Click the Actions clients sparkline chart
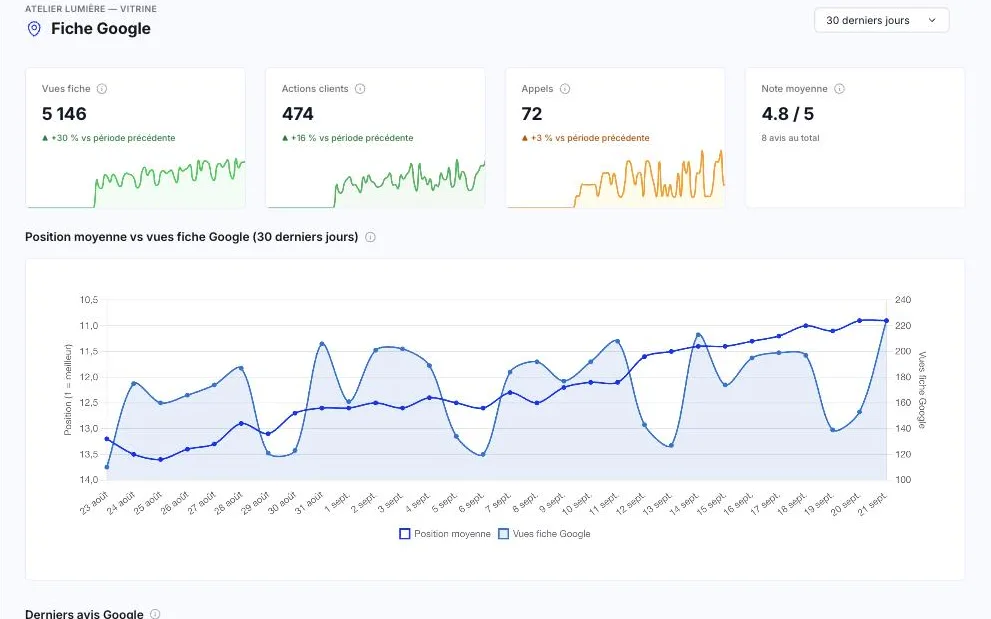 pos(375,183)
